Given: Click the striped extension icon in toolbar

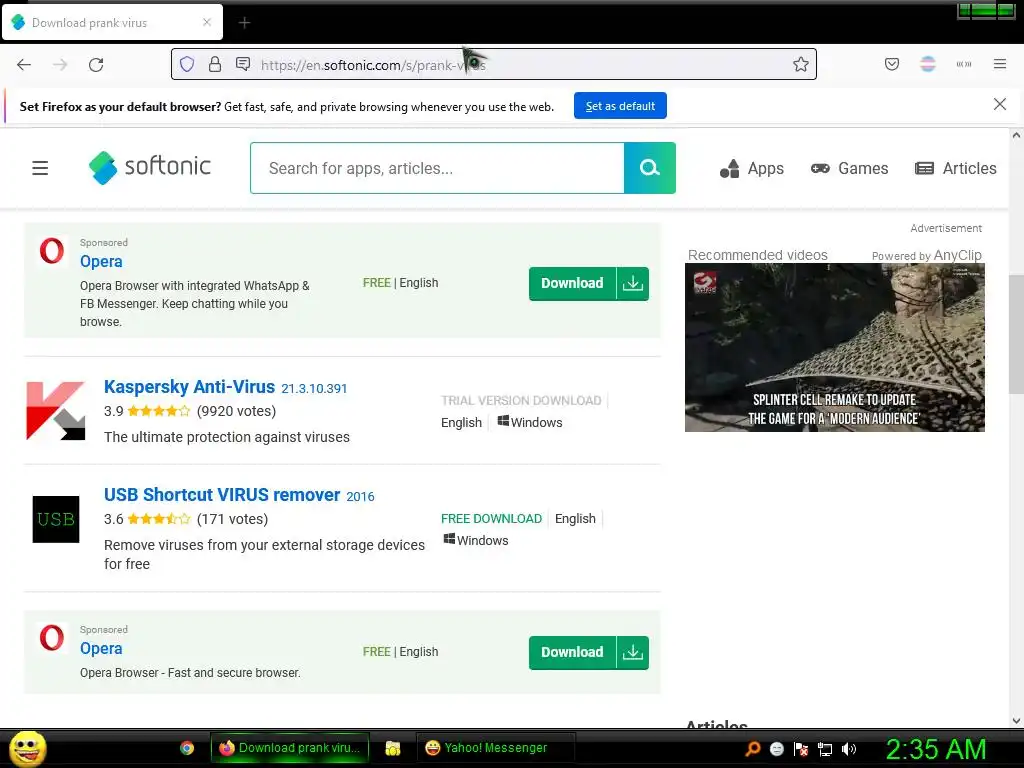Looking at the screenshot, I should (928, 64).
